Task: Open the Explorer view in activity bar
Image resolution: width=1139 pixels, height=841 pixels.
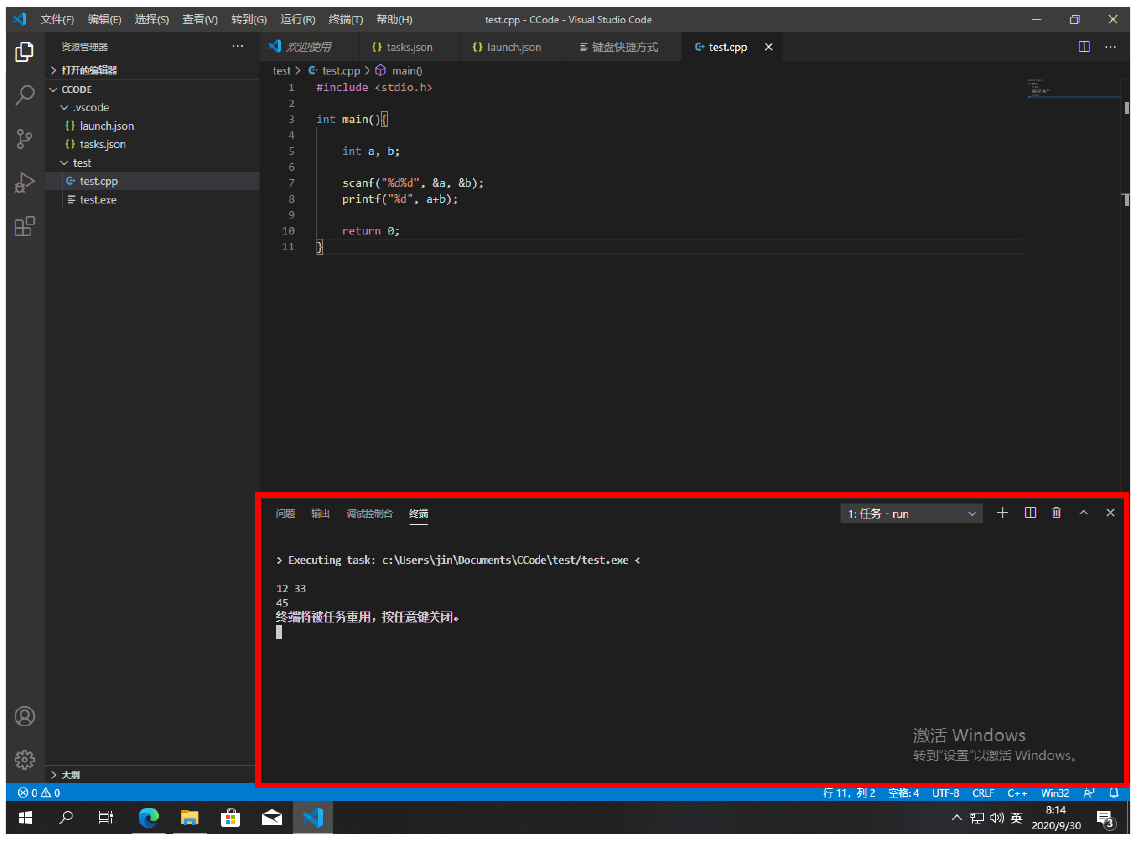Action: point(25,52)
